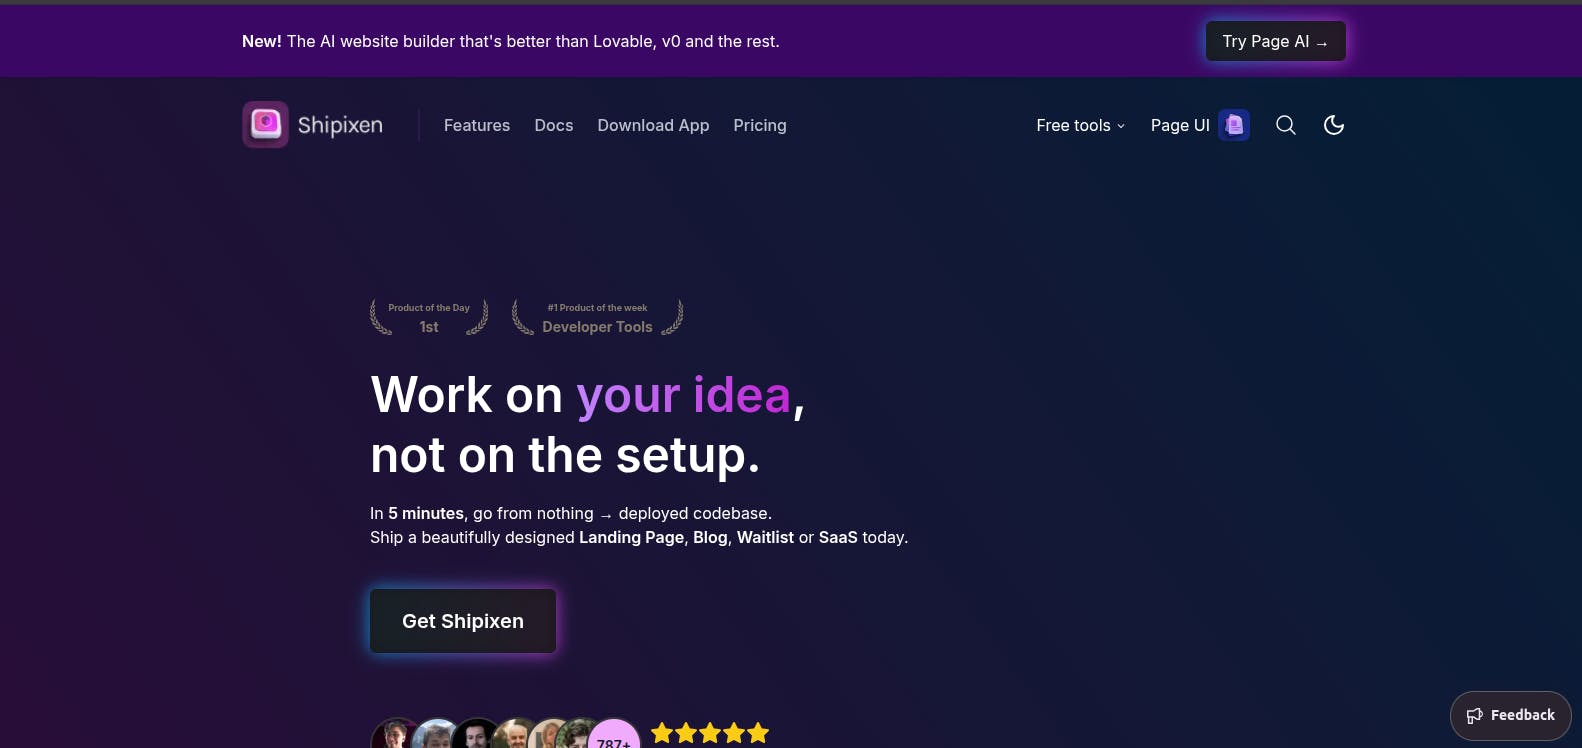The width and height of the screenshot is (1582, 748).
Task: Expand the Free tools dropdown
Action: click(x=1081, y=125)
